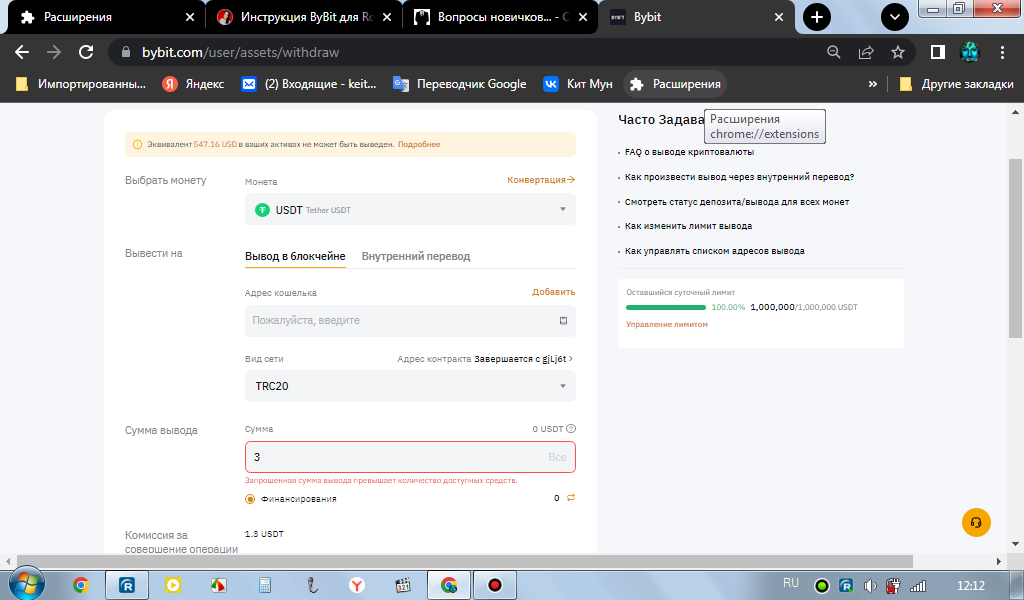Click the daily limit green progress bar

pos(665,308)
